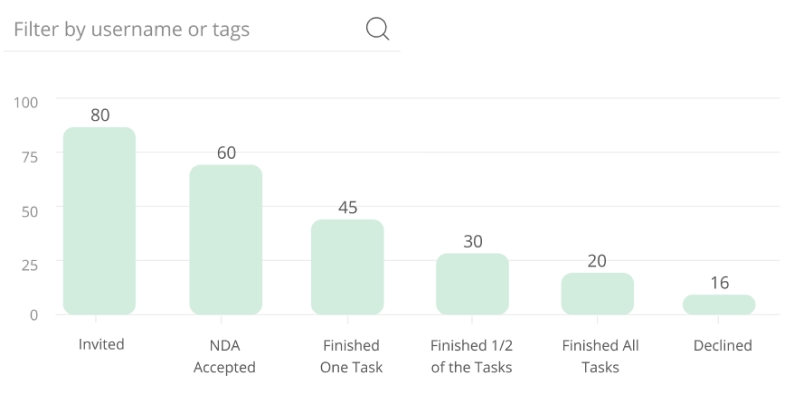Click the Finished 1/2 of the Tasks bar

472,284
